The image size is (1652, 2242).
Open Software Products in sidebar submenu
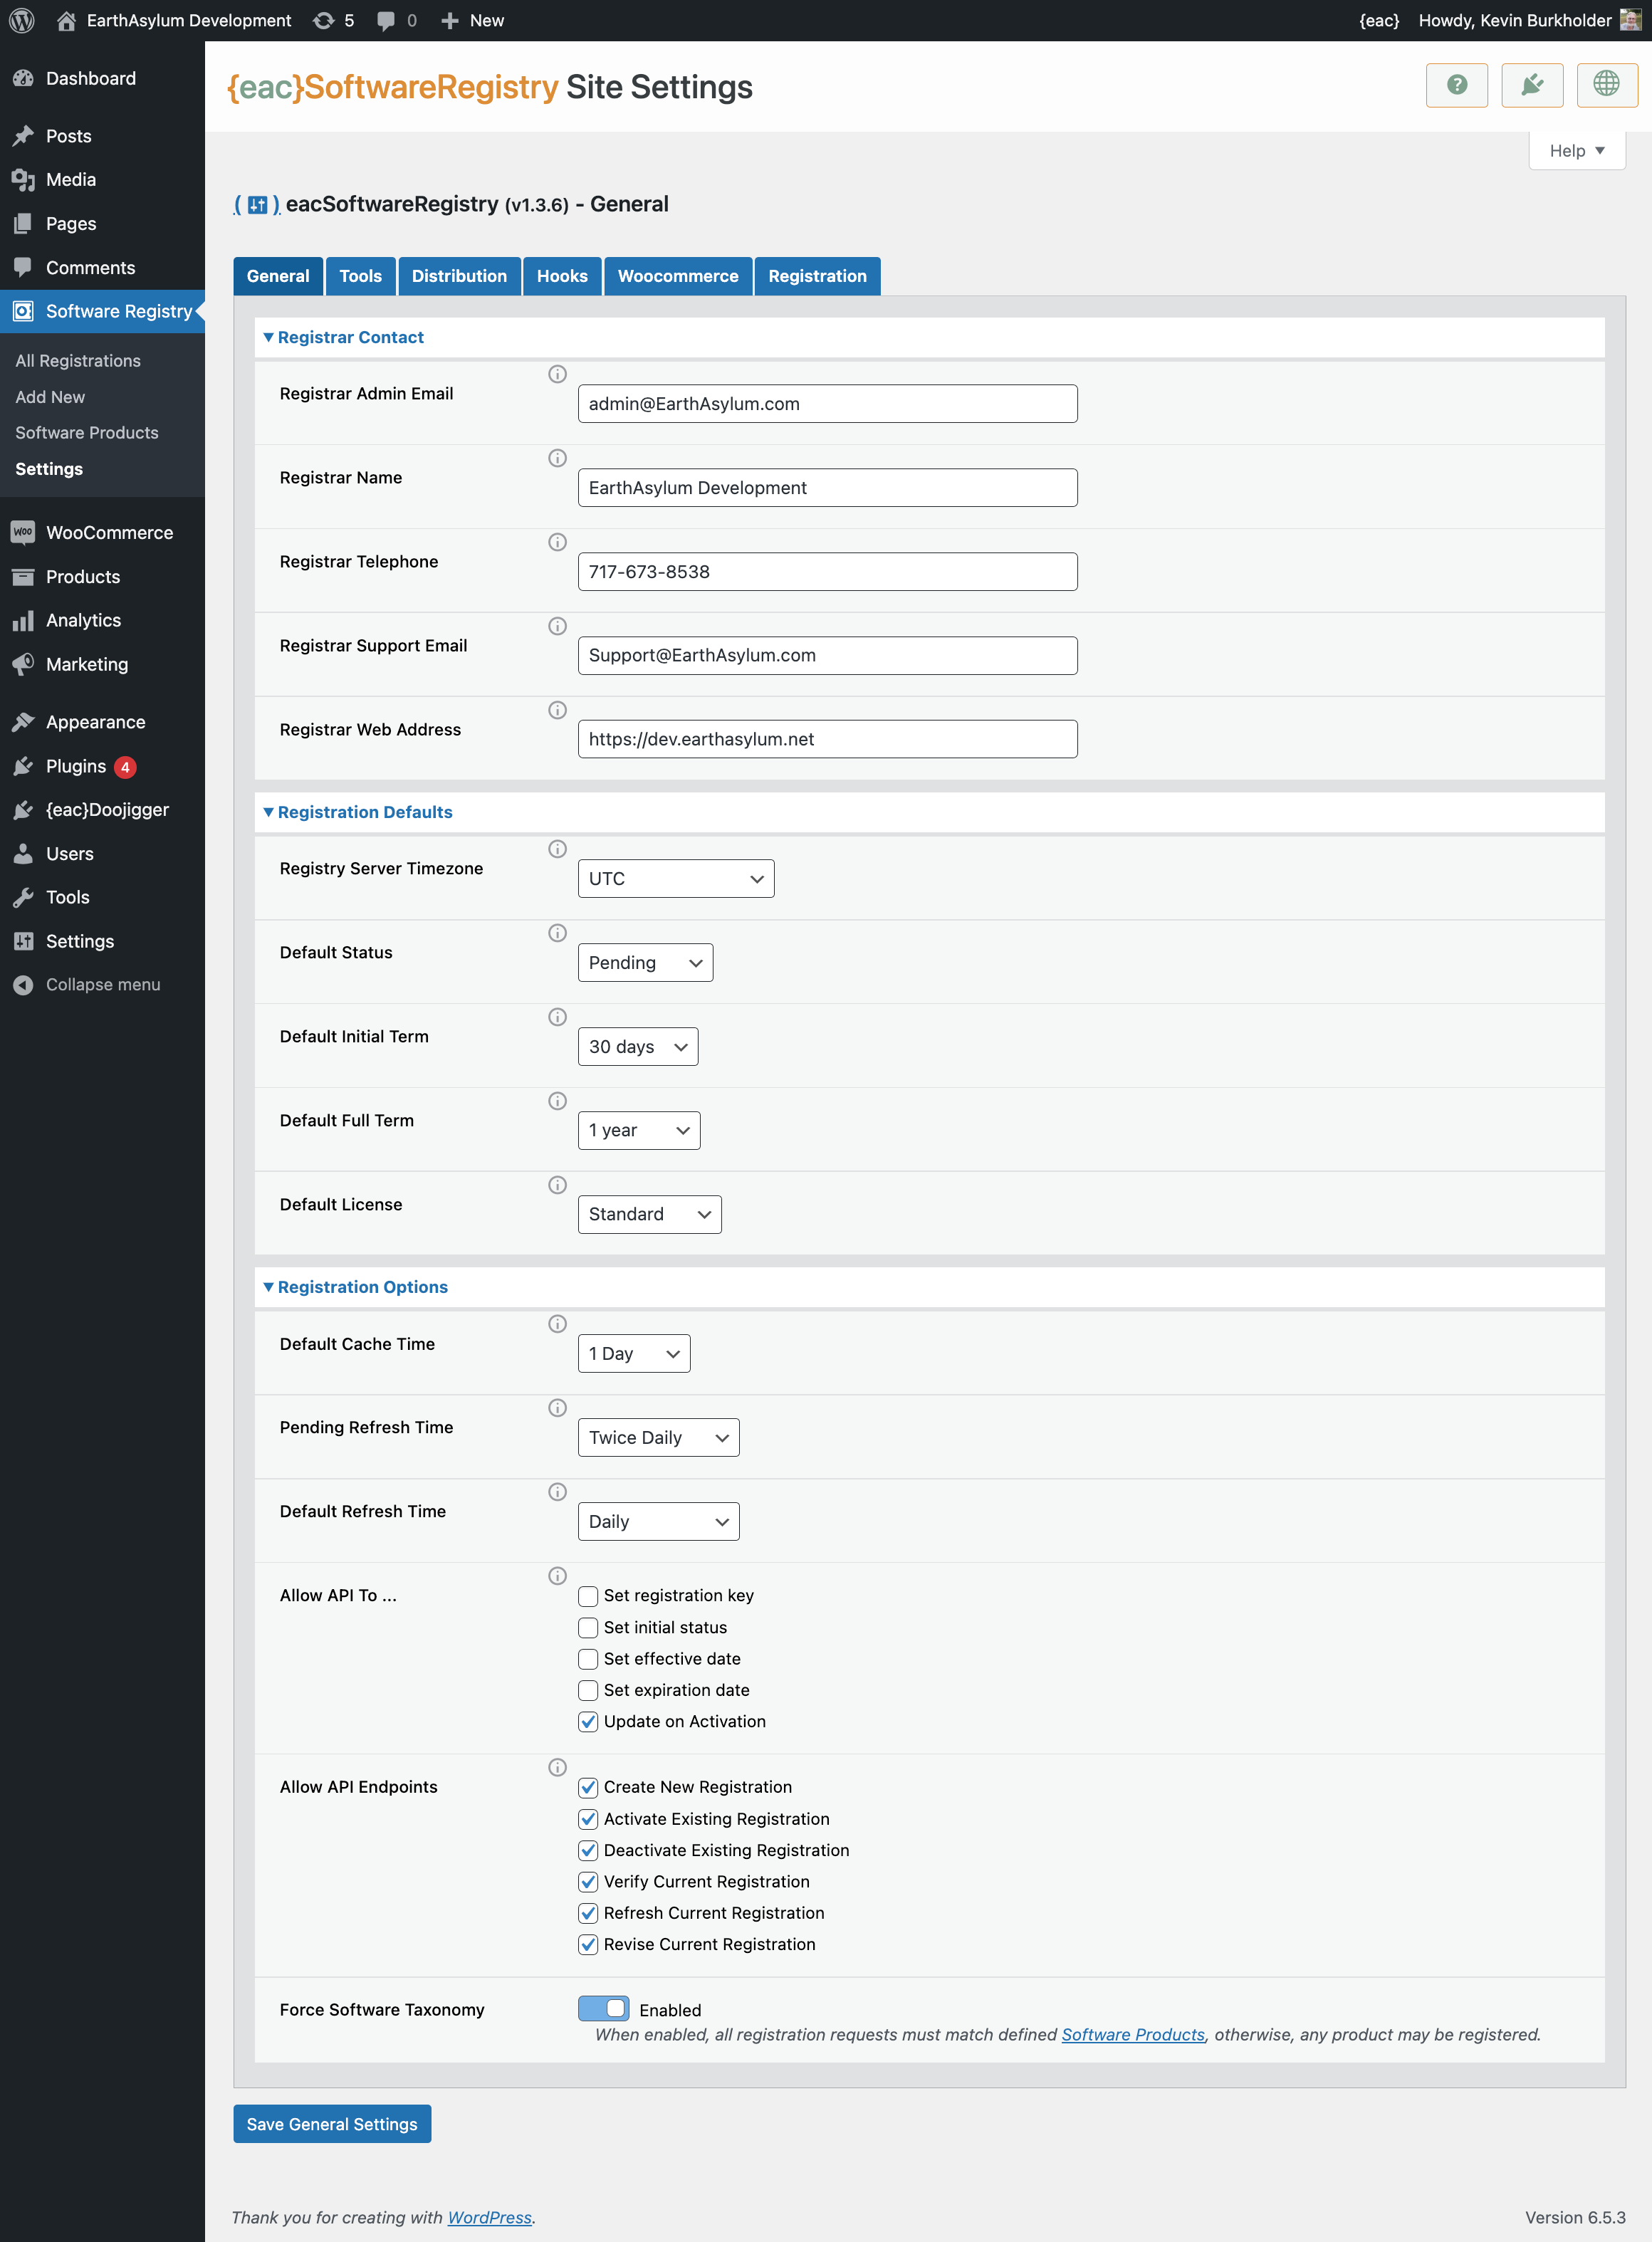coord(87,433)
